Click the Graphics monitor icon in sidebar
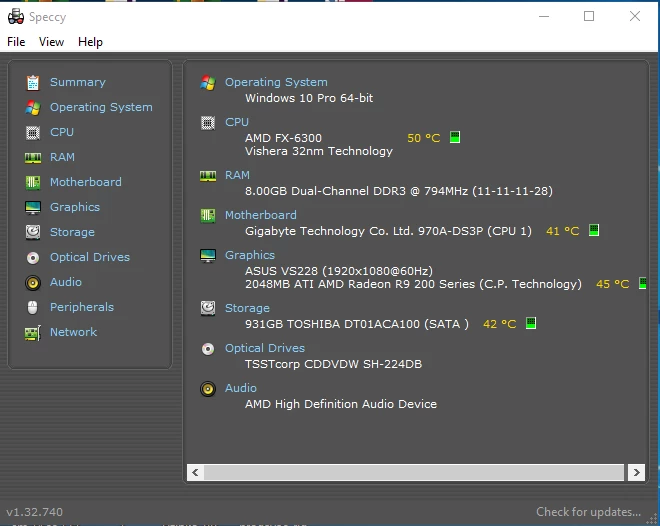660x526 pixels. (33, 207)
